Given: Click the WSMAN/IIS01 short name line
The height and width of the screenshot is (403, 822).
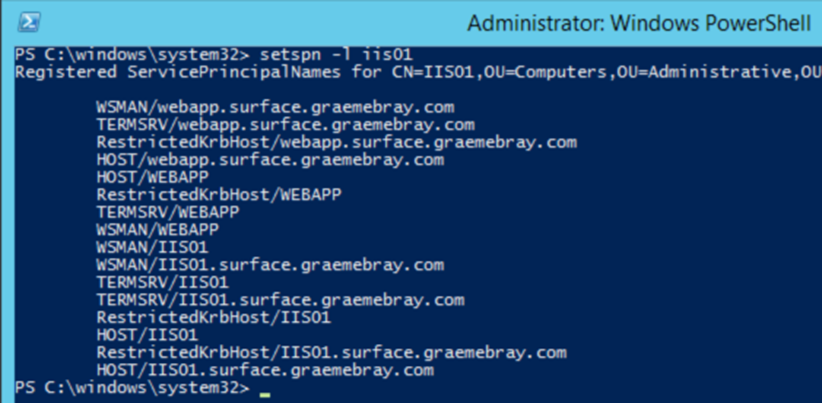Looking at the screenshot, I should coord(153,247).
